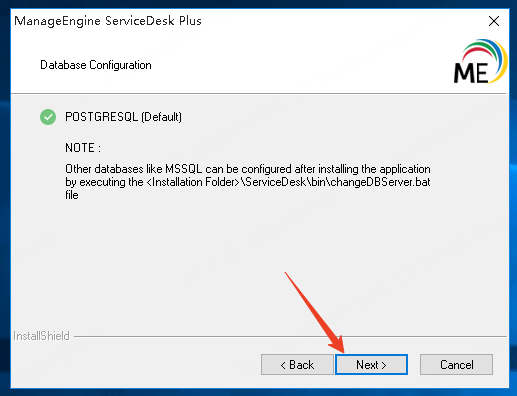Screen dimensions: 517x396
Task: Select the POSTGRESQL (Default) label
Action: 123,117
